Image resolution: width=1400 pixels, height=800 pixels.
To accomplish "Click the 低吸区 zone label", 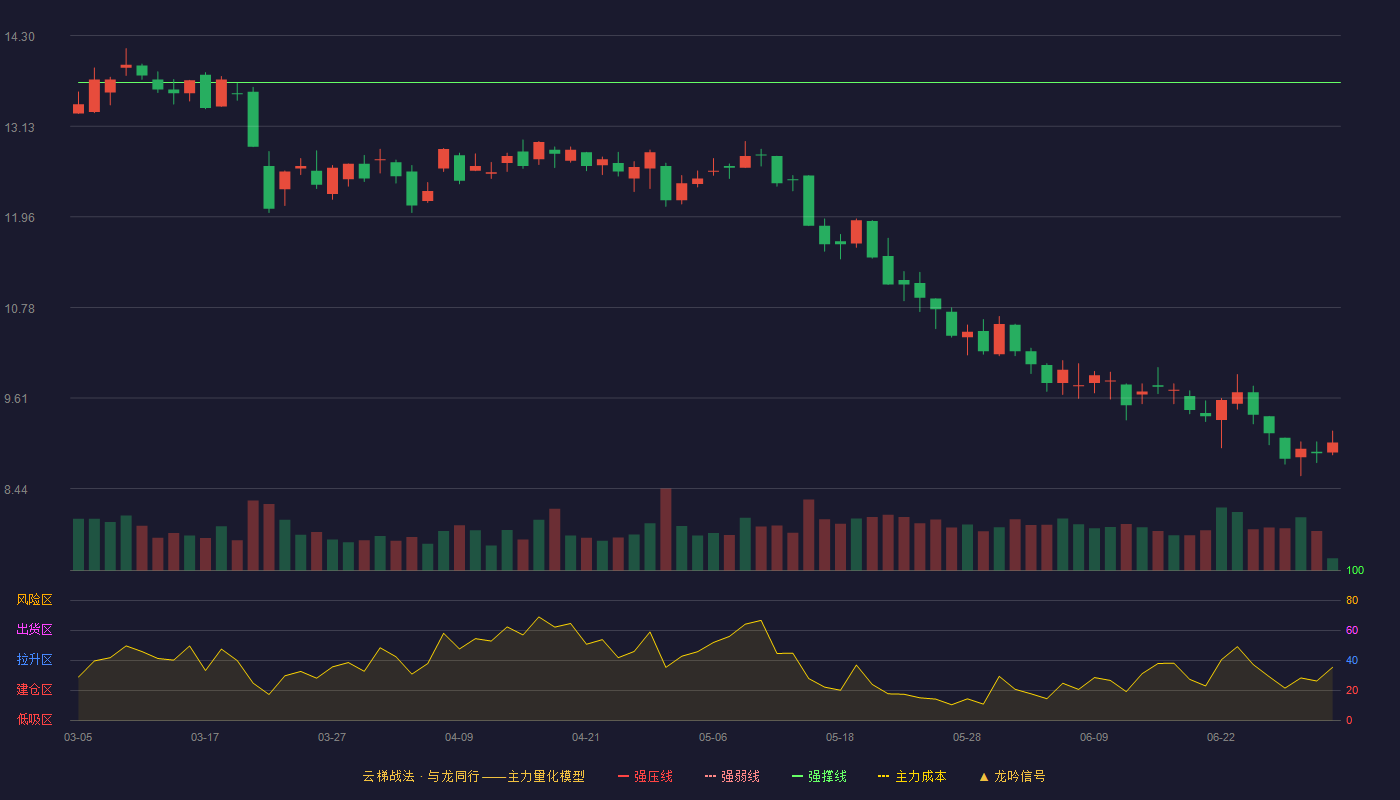I will click(35, 720).
